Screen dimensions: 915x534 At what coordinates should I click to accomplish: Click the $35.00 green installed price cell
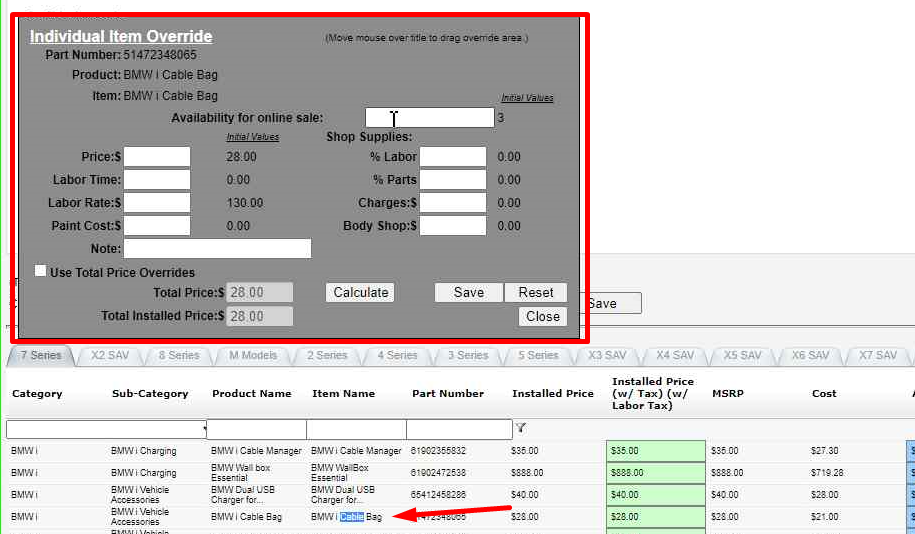[x=656, y=451]
